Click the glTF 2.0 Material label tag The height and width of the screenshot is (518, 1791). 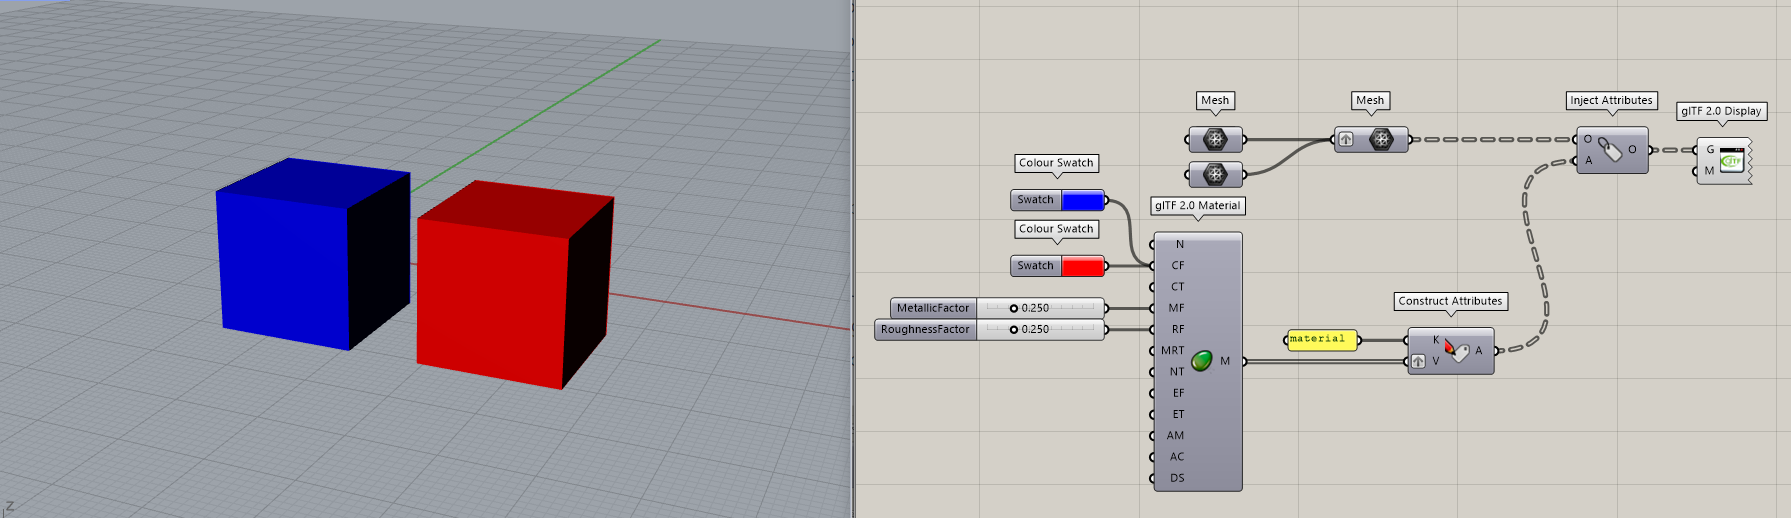coord(1197,206)
